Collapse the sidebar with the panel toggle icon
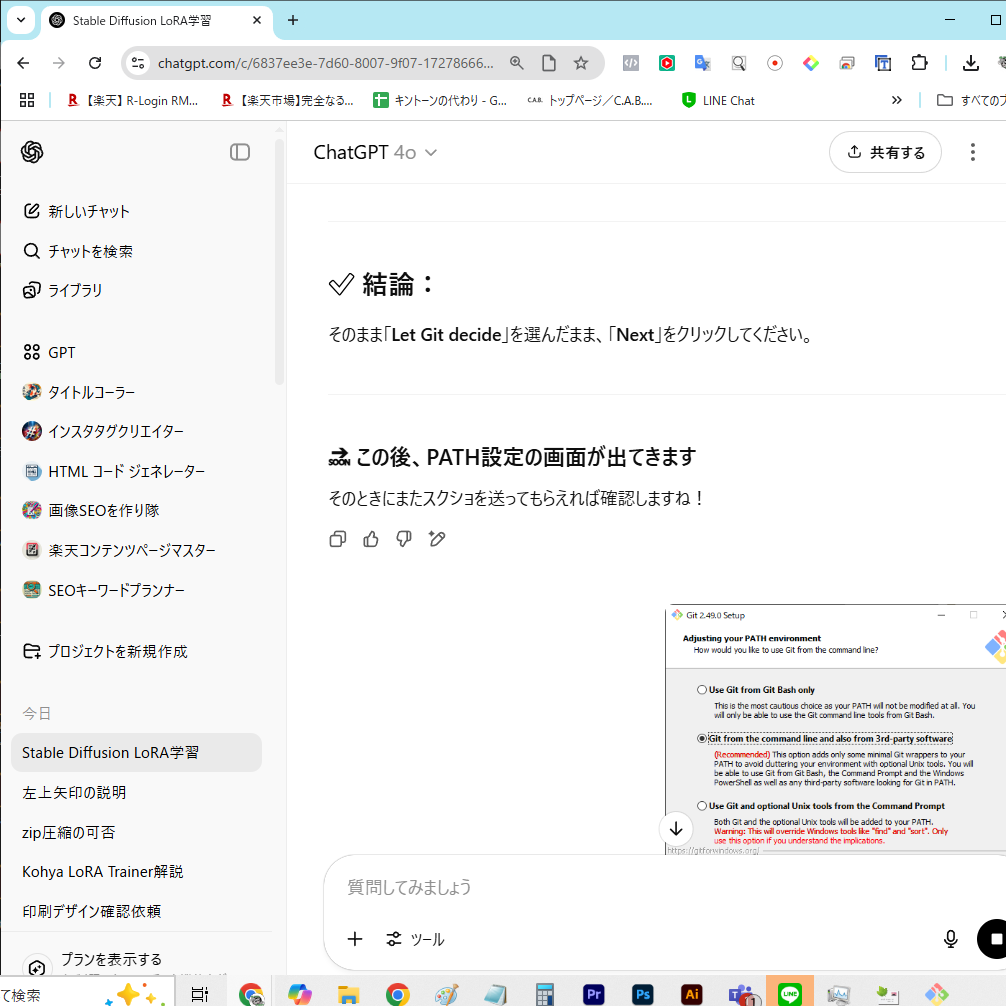 pyautogui.click(x=240, y=152)
